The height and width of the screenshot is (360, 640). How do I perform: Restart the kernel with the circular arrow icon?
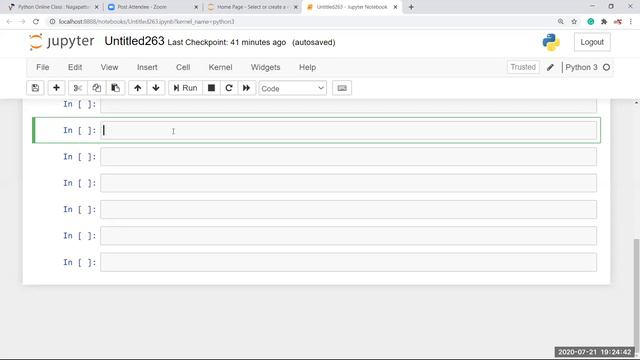229,88
